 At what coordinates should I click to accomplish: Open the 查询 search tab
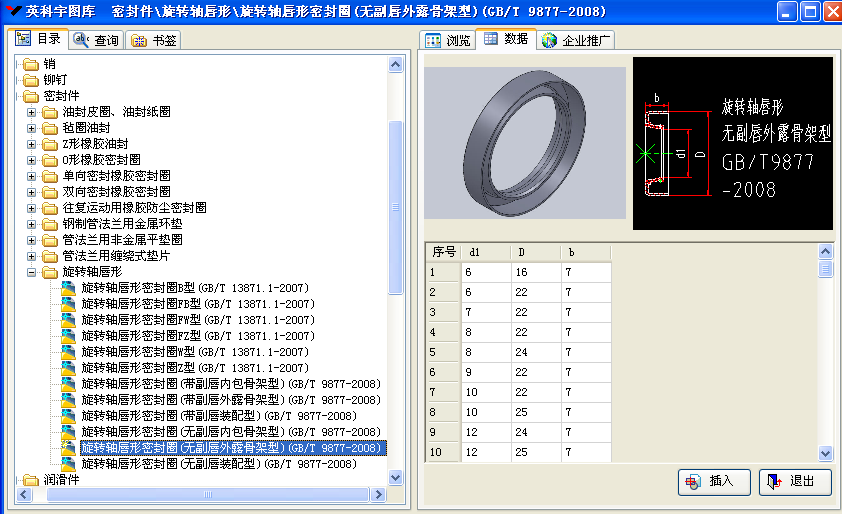pyautogui.click(x=97, y=41)
